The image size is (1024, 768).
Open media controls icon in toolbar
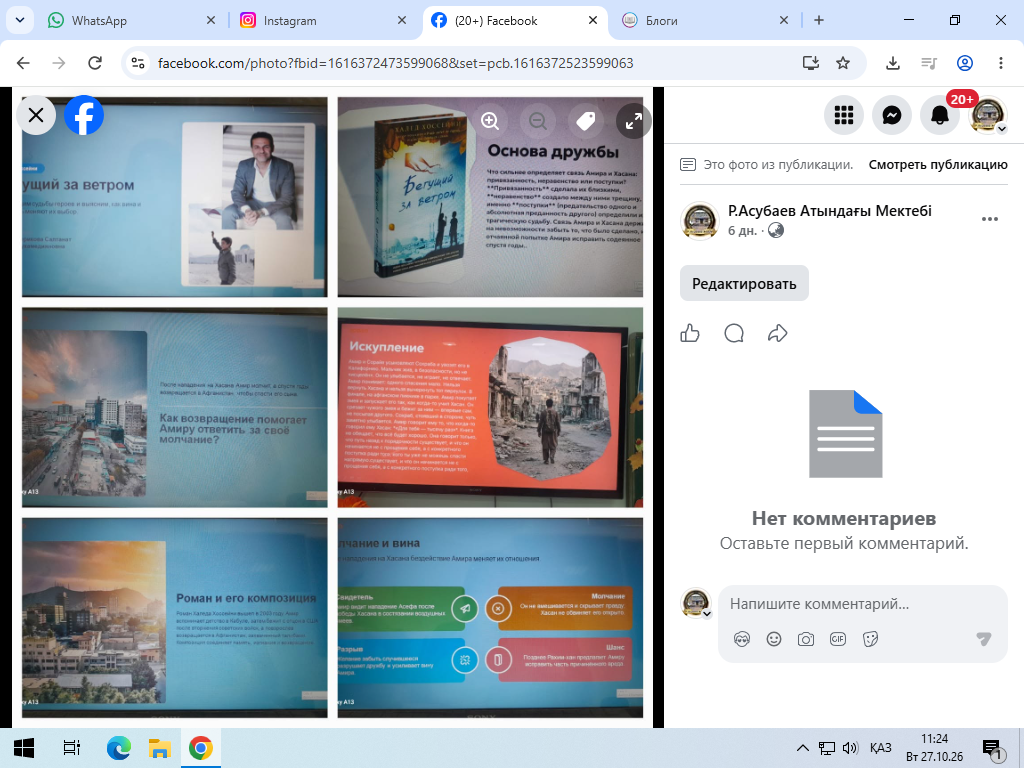(x=929, y=63)
